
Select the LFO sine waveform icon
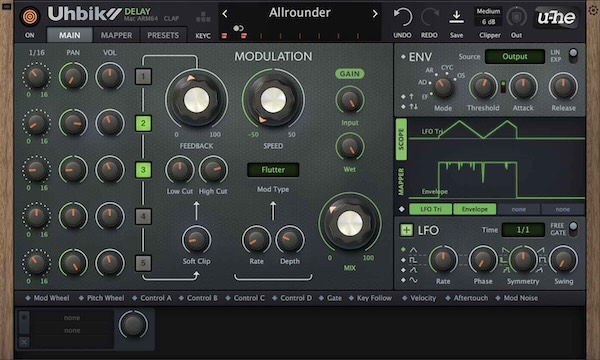coord(413,280)
